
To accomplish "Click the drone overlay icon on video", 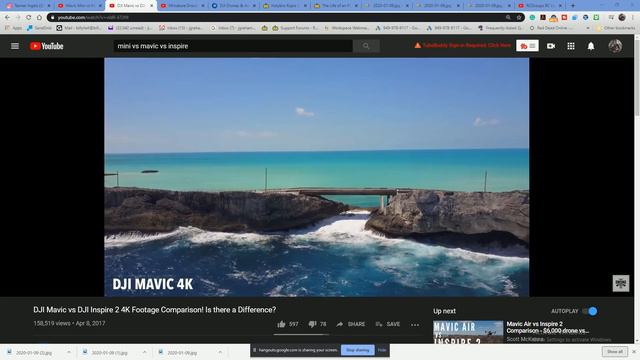I will pyautogui.click(x=620, y=283).
